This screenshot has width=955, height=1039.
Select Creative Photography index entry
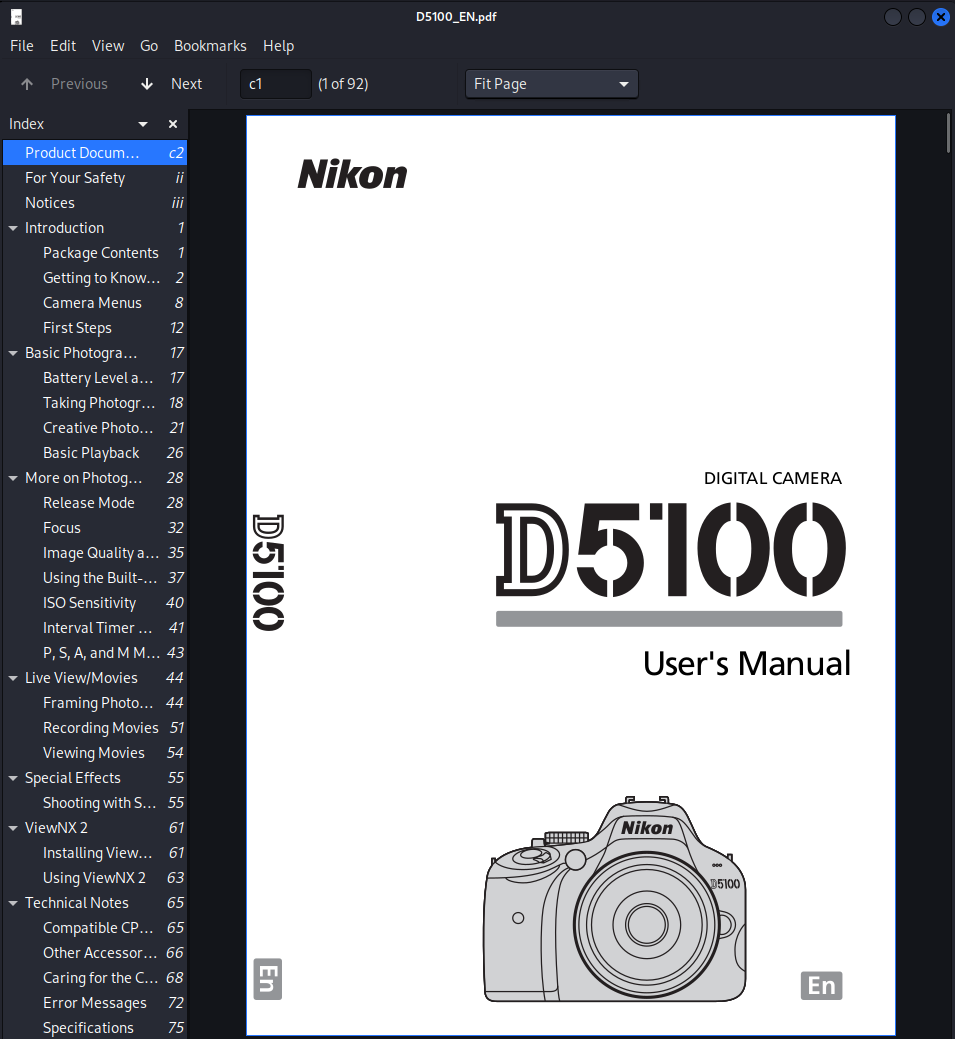[95, 428]
